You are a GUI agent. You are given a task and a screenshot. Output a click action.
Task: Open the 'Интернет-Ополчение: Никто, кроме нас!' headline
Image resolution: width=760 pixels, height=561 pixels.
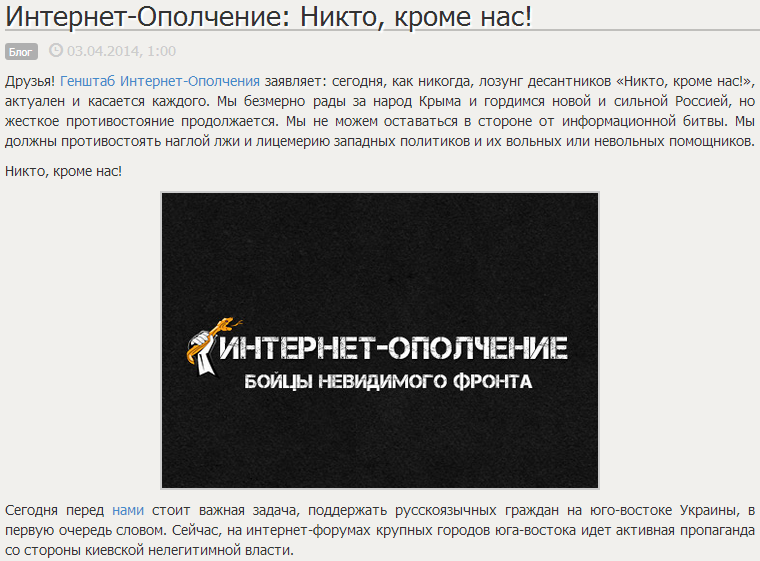(269, 17)
